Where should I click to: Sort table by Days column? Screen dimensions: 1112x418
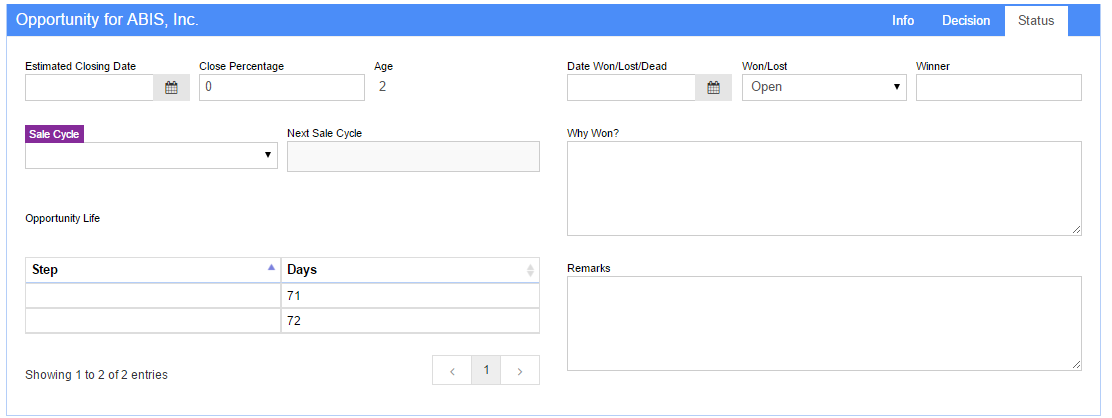click(x=410, y=270)
